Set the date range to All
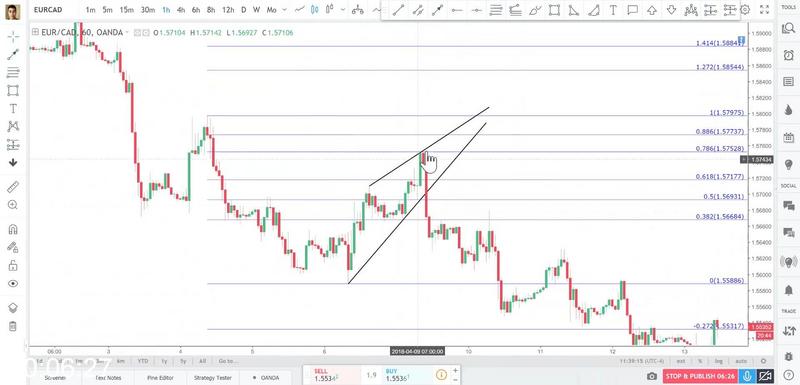The image size is (800, 385). pyautogui.click(x=202, y=361)
